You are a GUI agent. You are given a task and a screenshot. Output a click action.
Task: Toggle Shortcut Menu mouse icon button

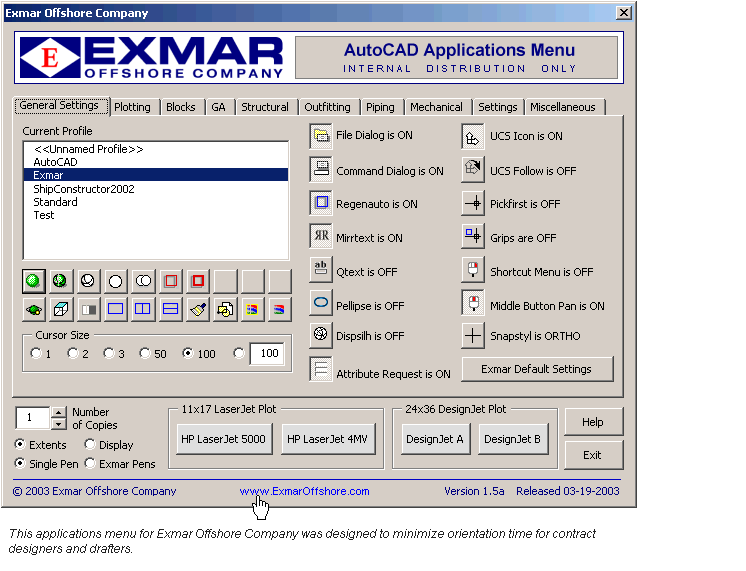(x=473, y=270)
